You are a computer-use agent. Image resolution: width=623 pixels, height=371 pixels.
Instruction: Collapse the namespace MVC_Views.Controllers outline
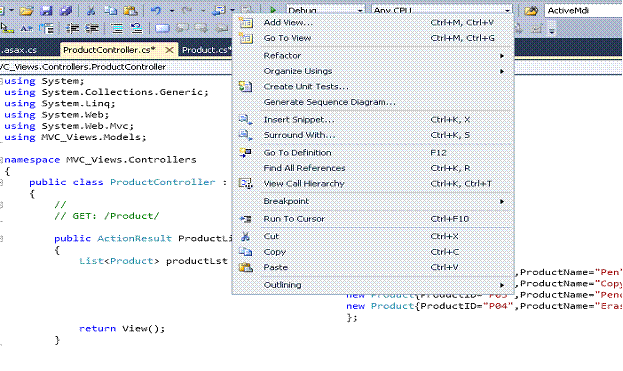pos(2,160)
